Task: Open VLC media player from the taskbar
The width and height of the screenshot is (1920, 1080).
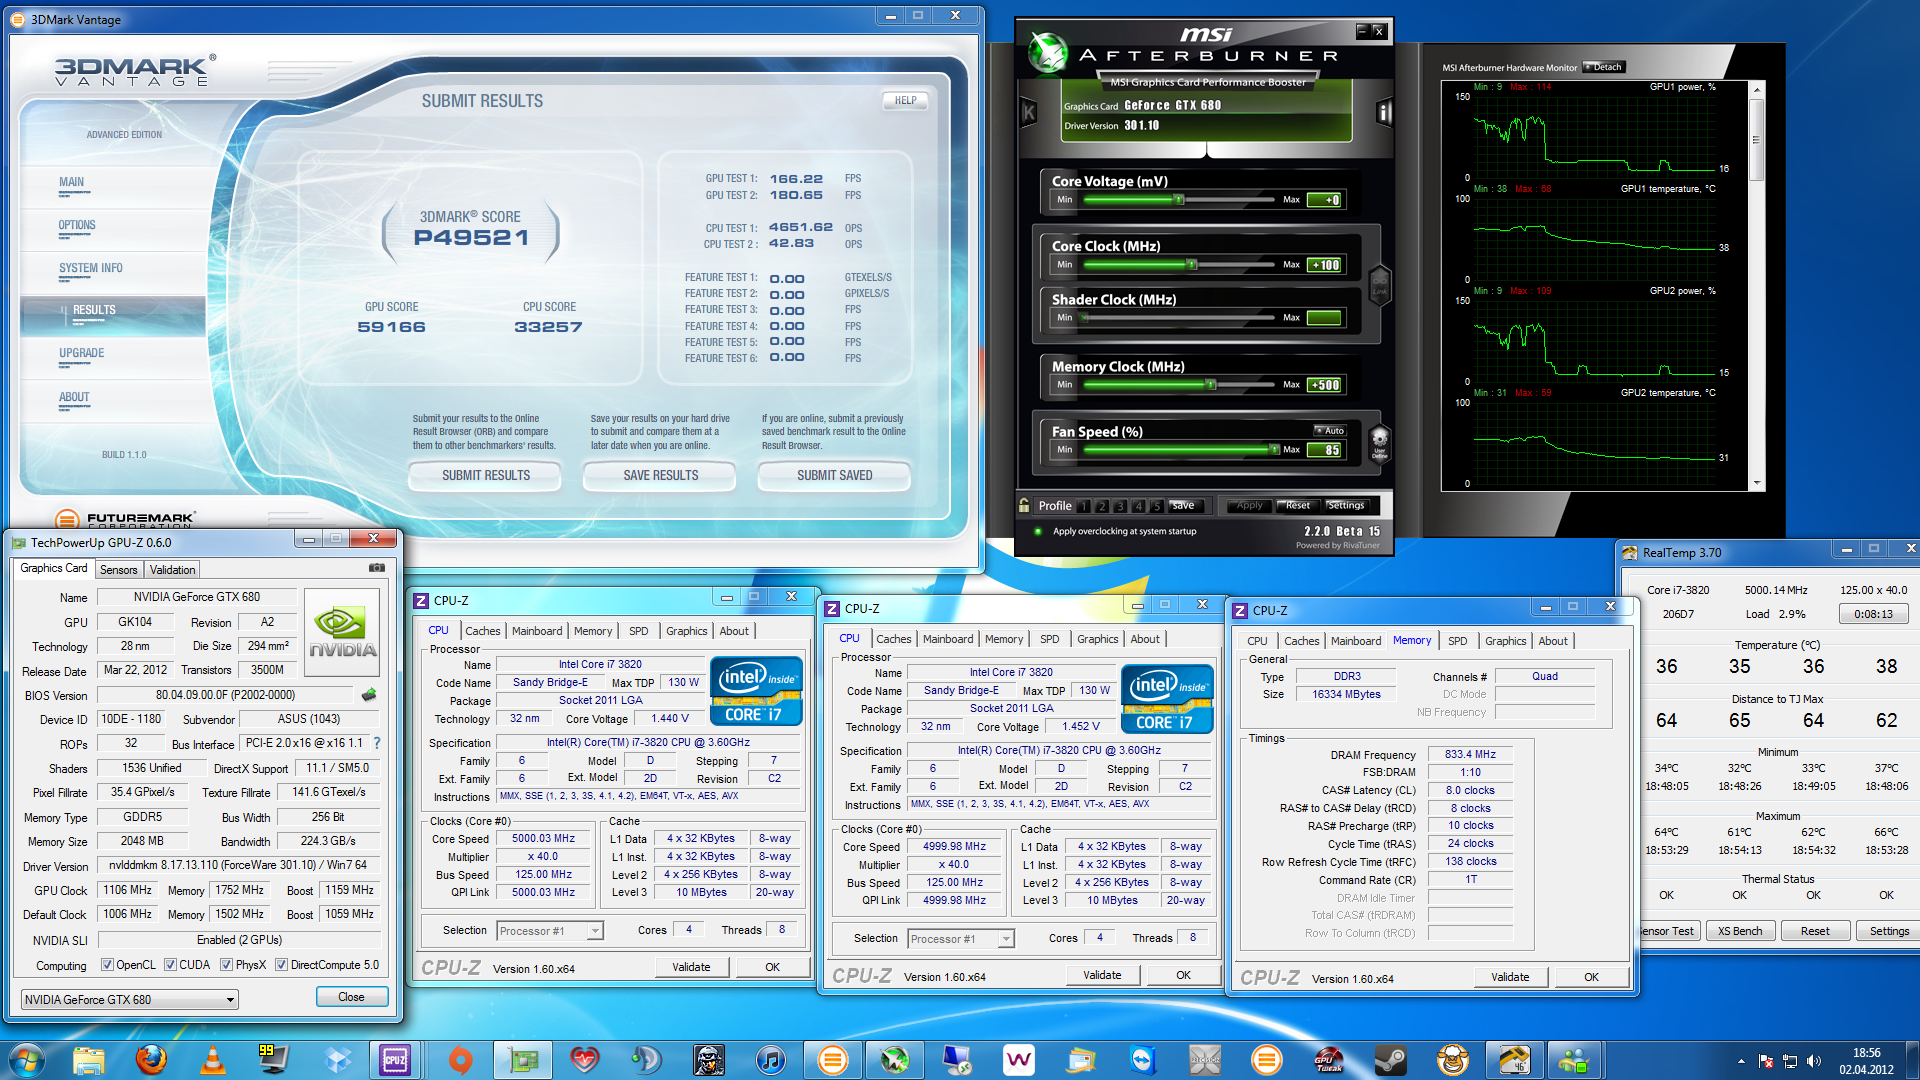Action: coord(213,1060)
